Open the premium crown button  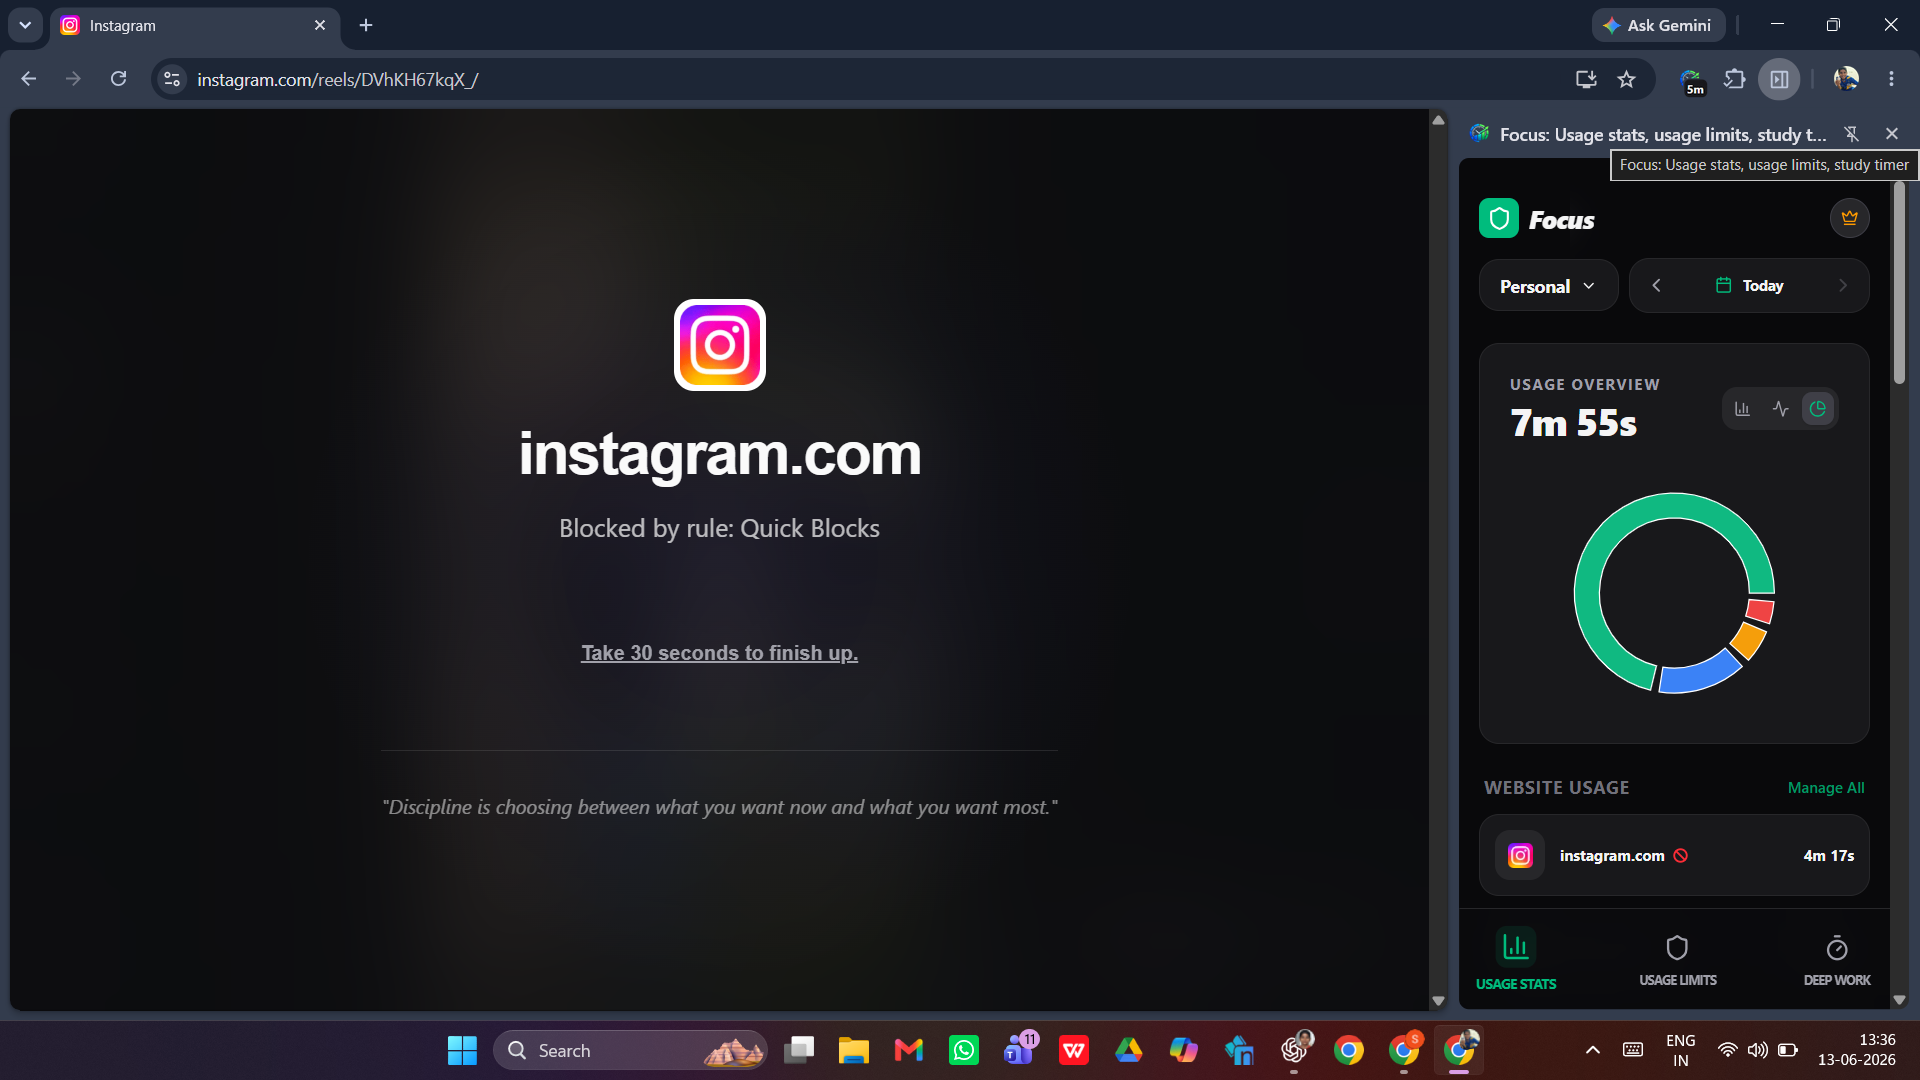[x=1849, y=218]
